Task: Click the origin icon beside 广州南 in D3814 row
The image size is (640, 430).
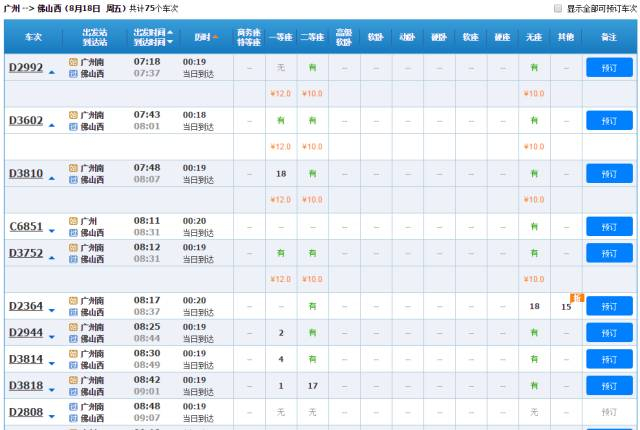Action: (x=73, y=354)
